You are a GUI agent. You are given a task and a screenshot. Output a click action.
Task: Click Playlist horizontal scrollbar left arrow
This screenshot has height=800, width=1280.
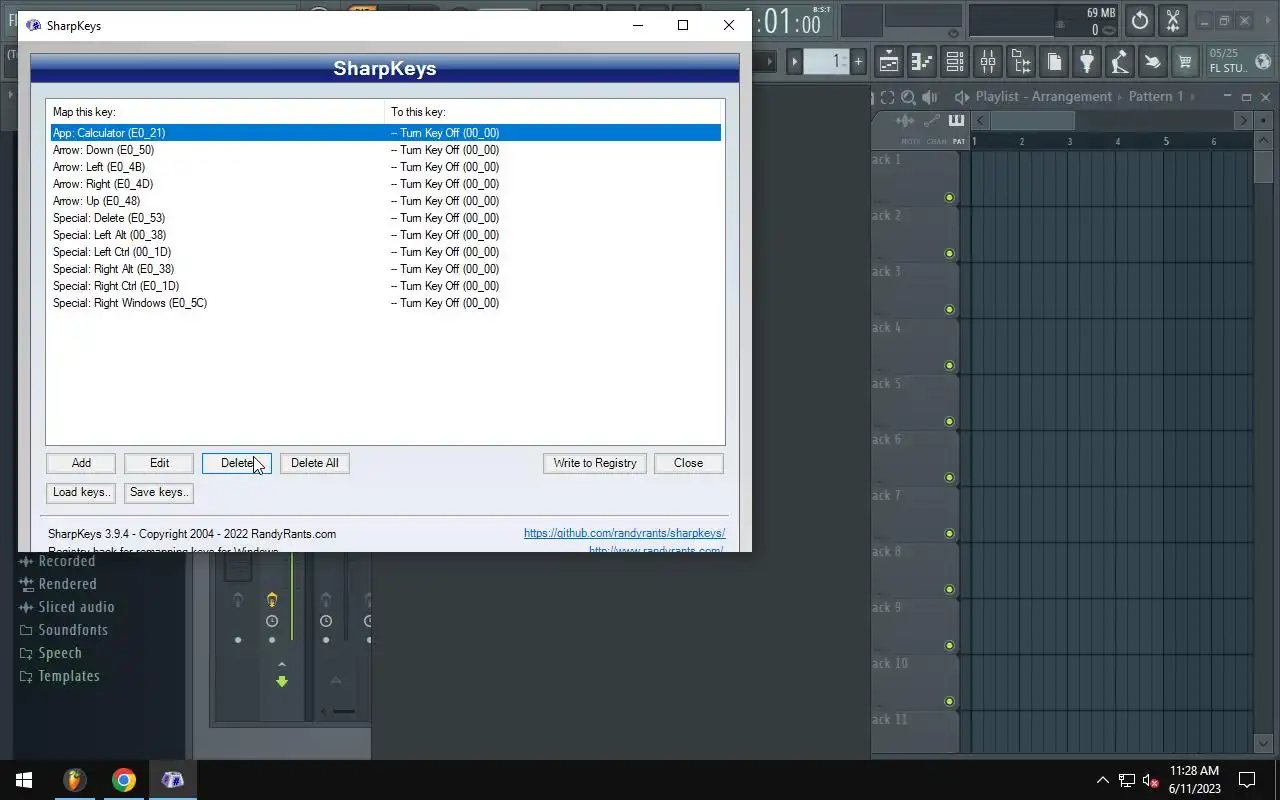[x=981, y=121]
